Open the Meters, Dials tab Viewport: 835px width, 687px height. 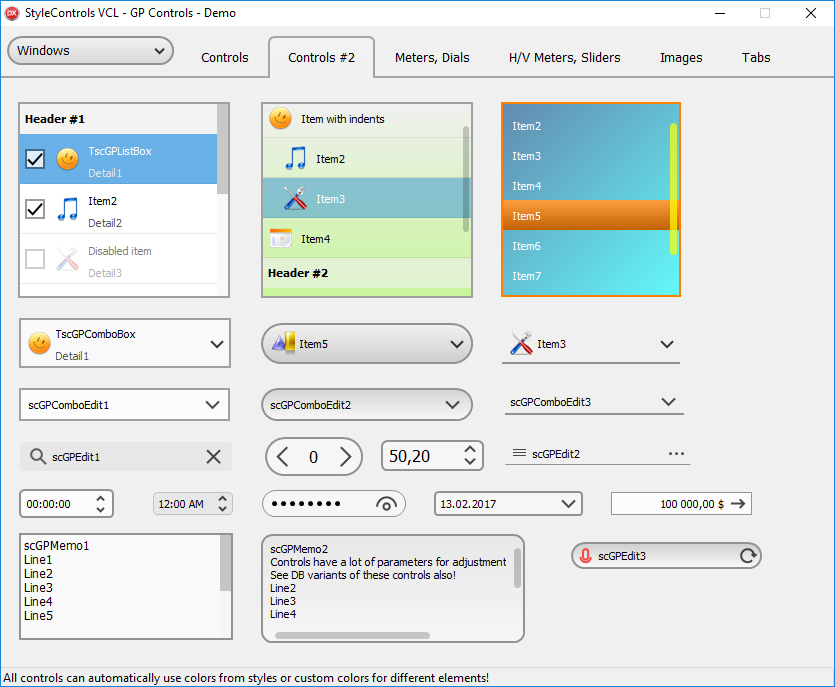click(432, 58)
